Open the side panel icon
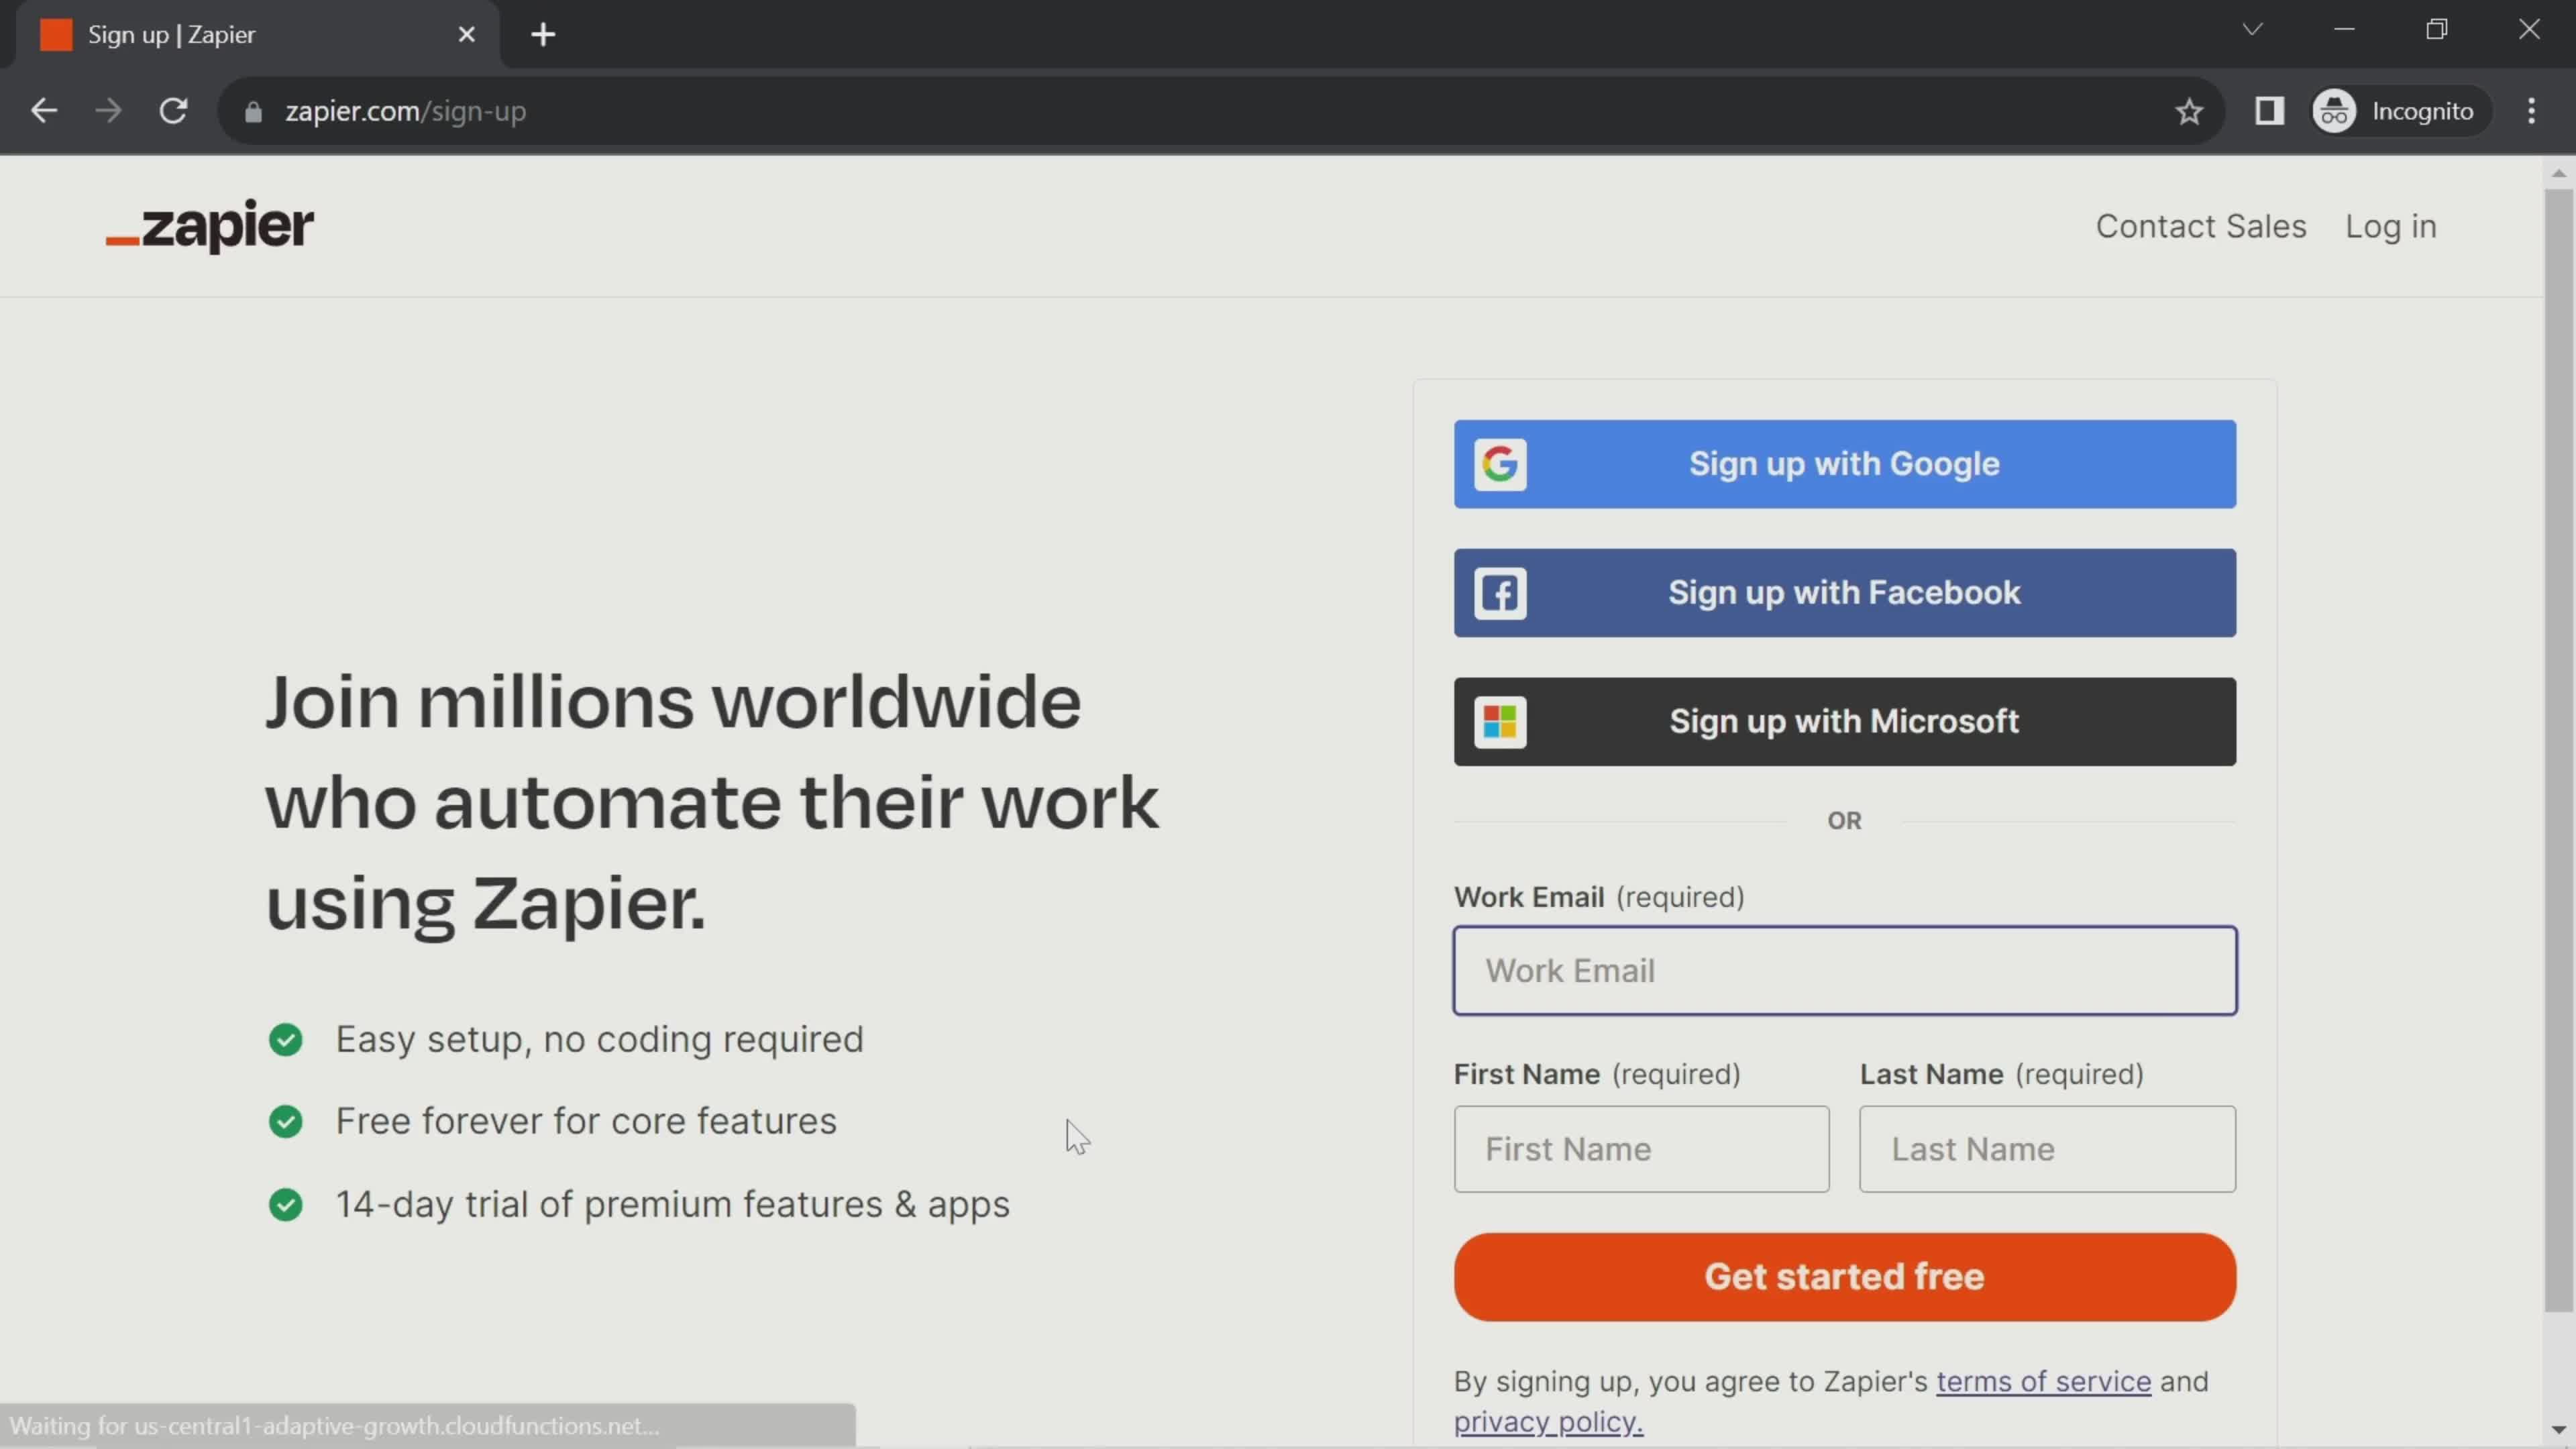The width and height of the screenshot is (2576, 1449). pyautogui.click(x=2269, y=111)
